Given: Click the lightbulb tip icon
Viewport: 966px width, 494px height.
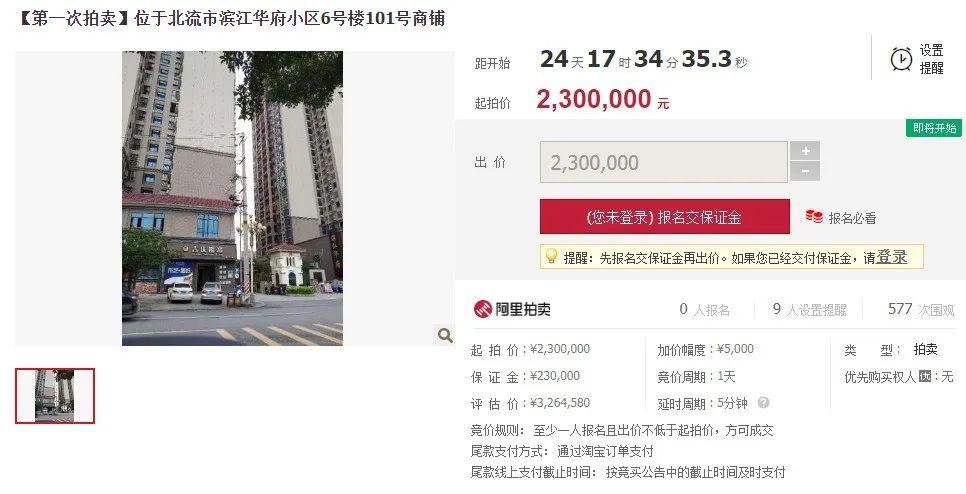Looking at the screenshot, I should (x=551, y=256).
